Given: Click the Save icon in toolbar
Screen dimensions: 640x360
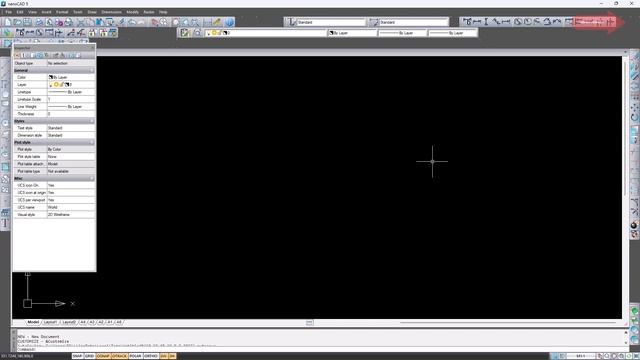Looking at the screenshot, I should click(27, 22).
